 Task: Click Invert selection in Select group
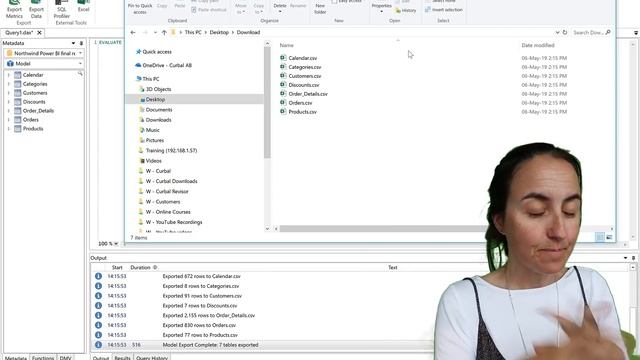click(x=443, y=9)
